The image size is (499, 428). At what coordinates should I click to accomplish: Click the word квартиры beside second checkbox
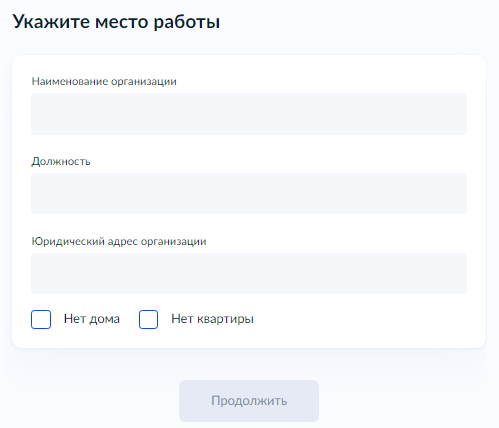coord(225,319)
